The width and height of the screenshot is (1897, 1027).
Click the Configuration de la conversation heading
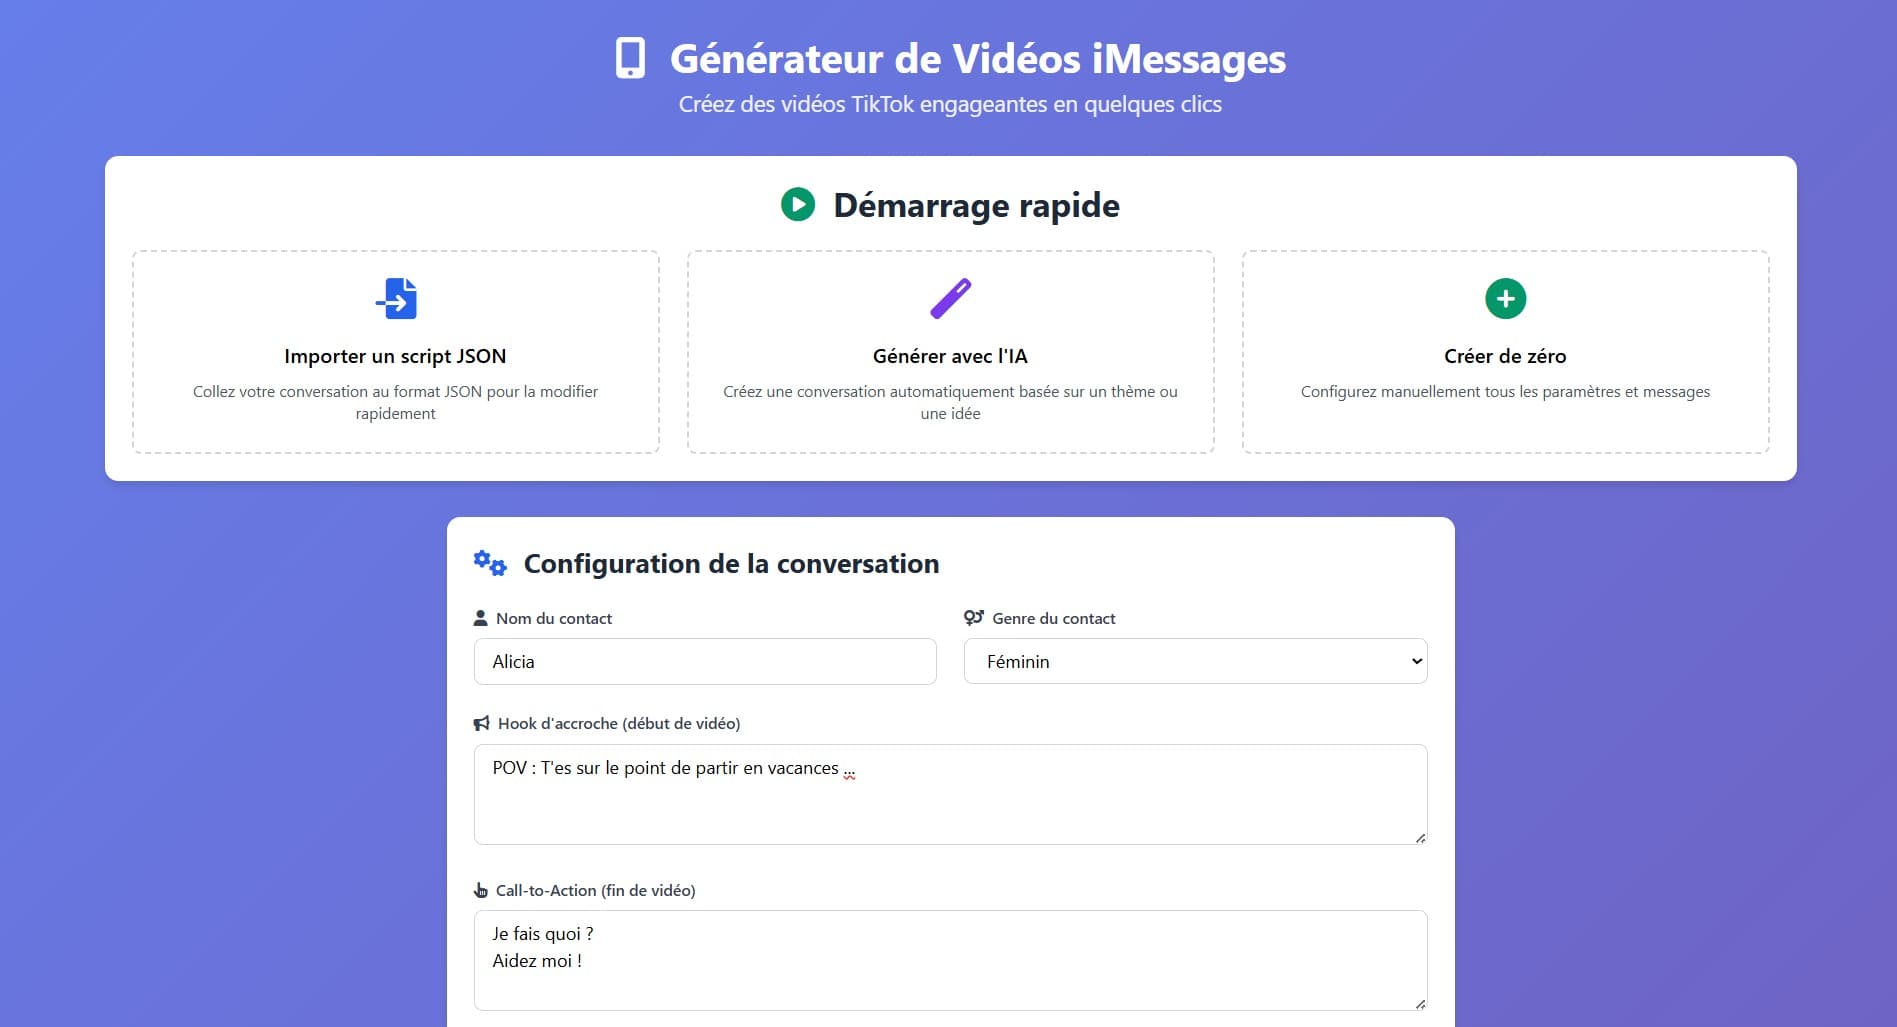(731, 563)
